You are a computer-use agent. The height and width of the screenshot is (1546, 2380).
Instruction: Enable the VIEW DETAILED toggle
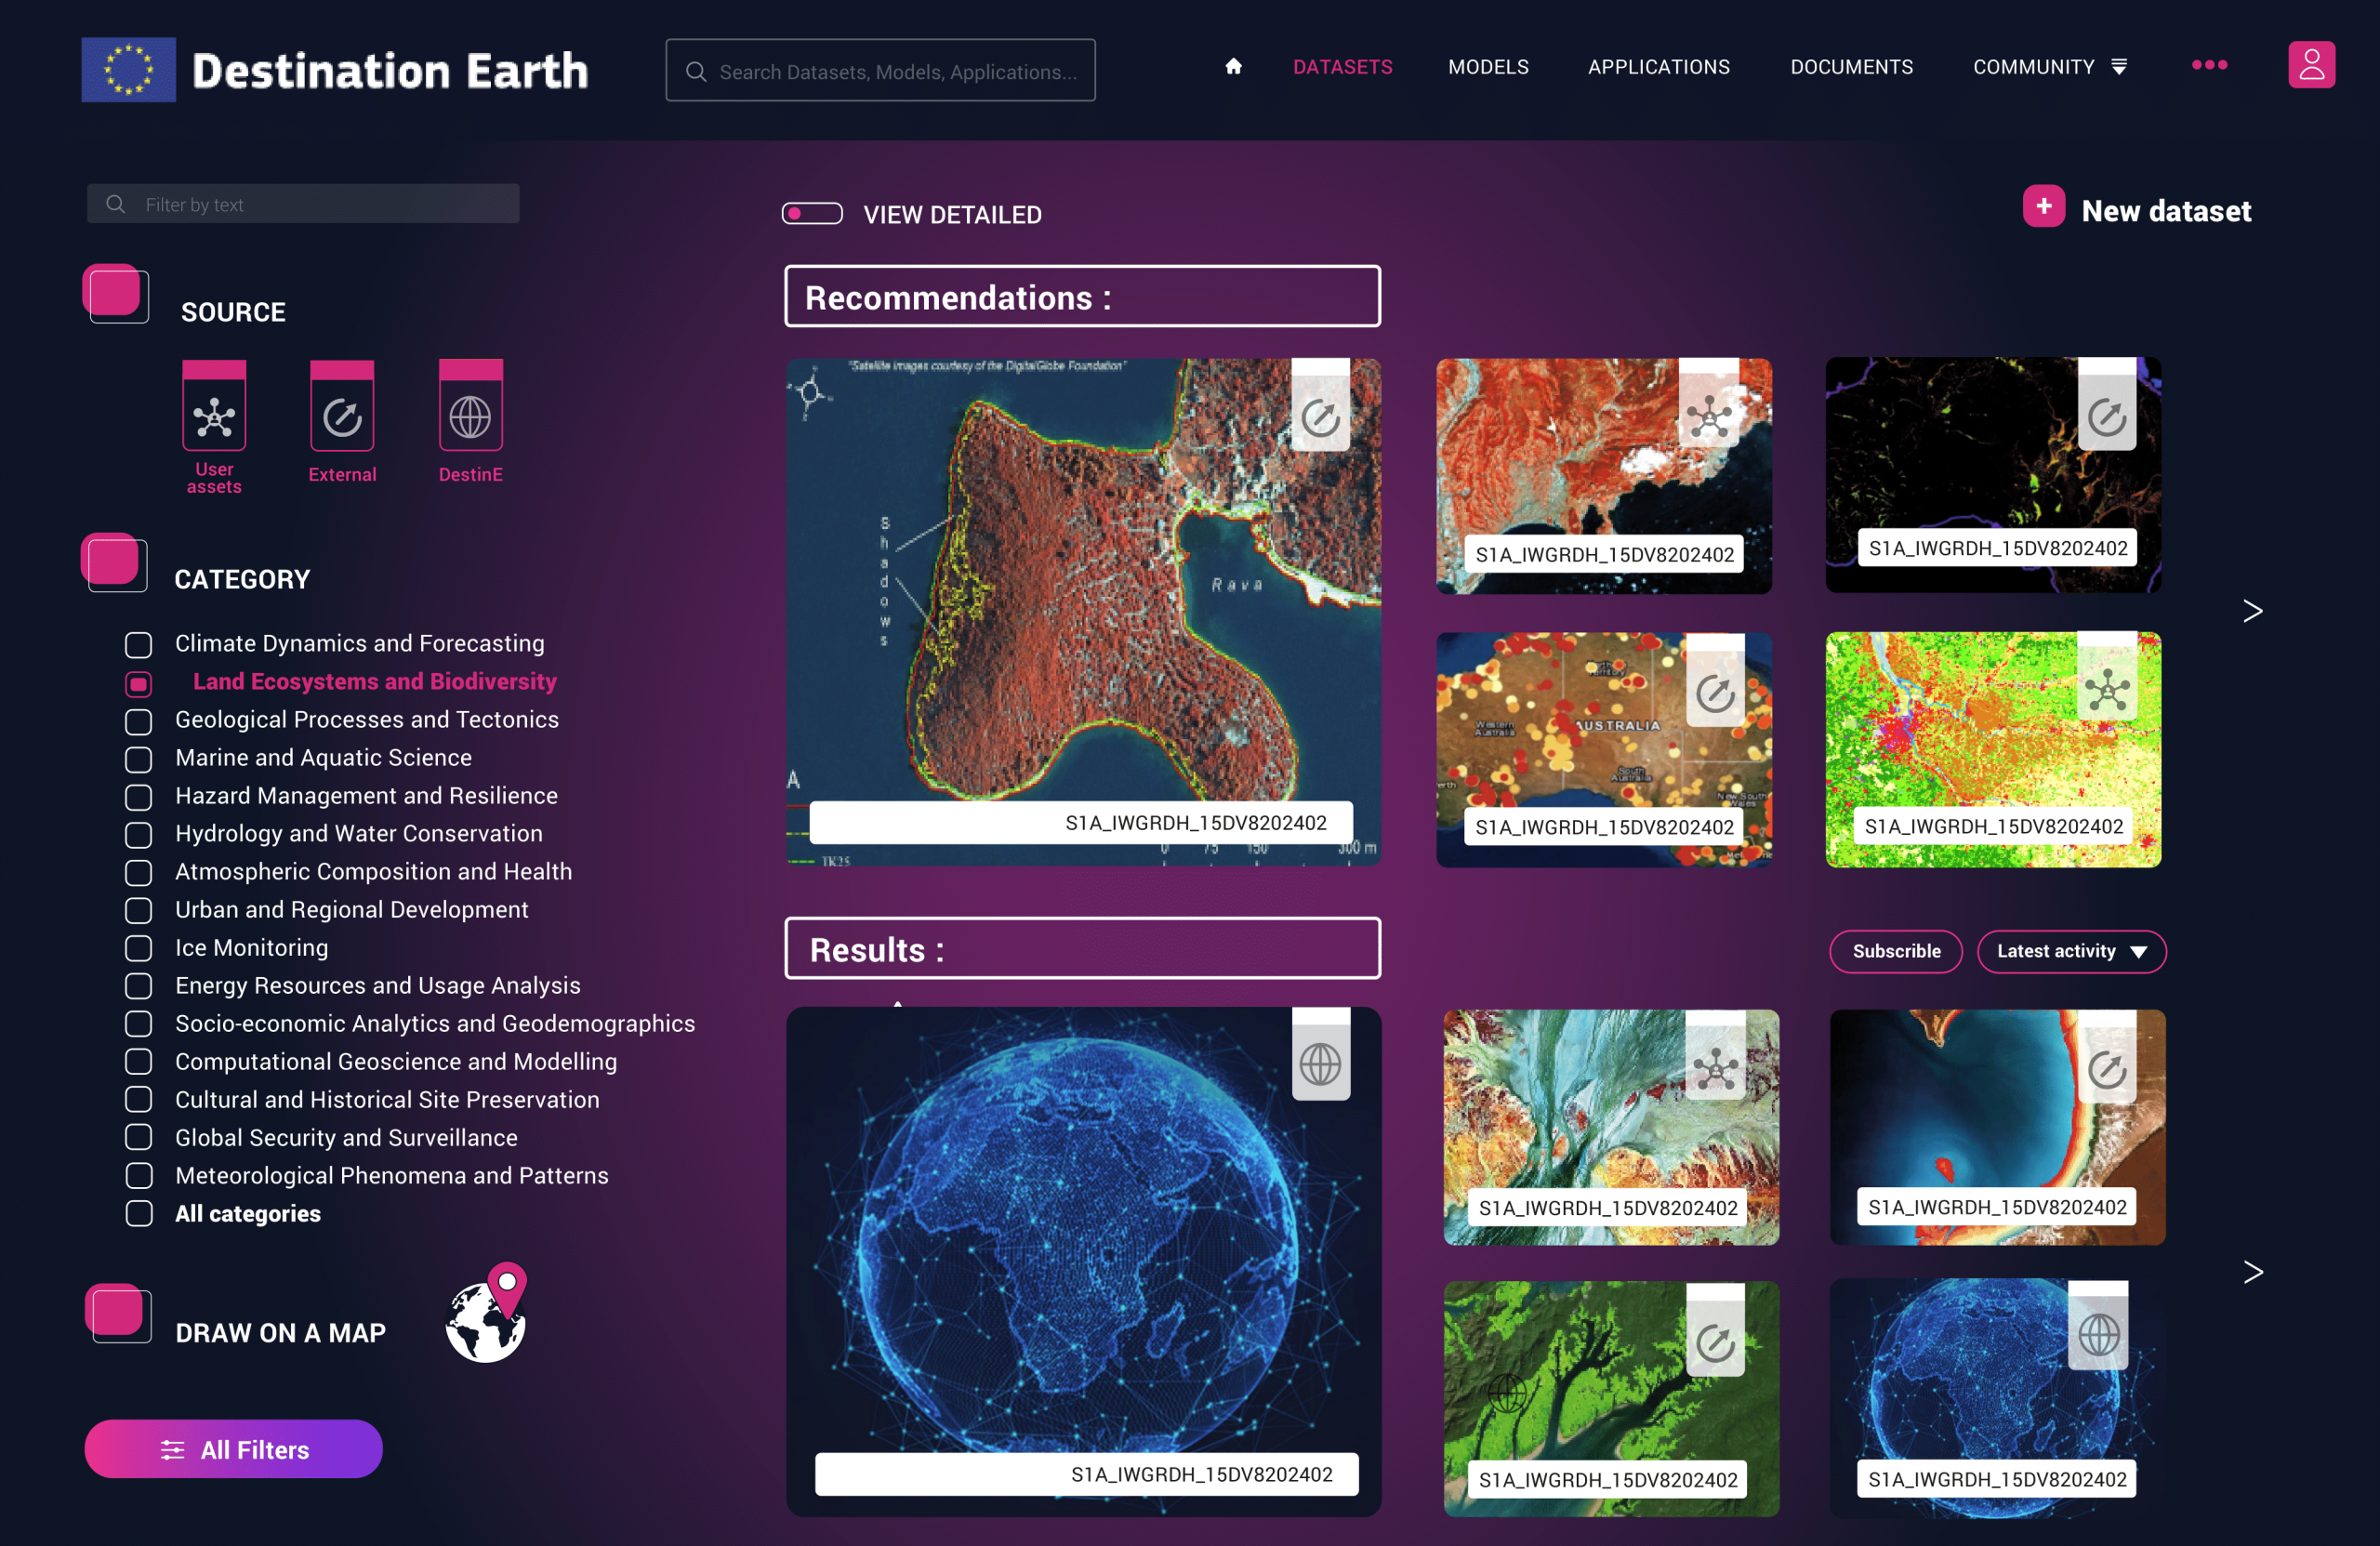point(812,213)
